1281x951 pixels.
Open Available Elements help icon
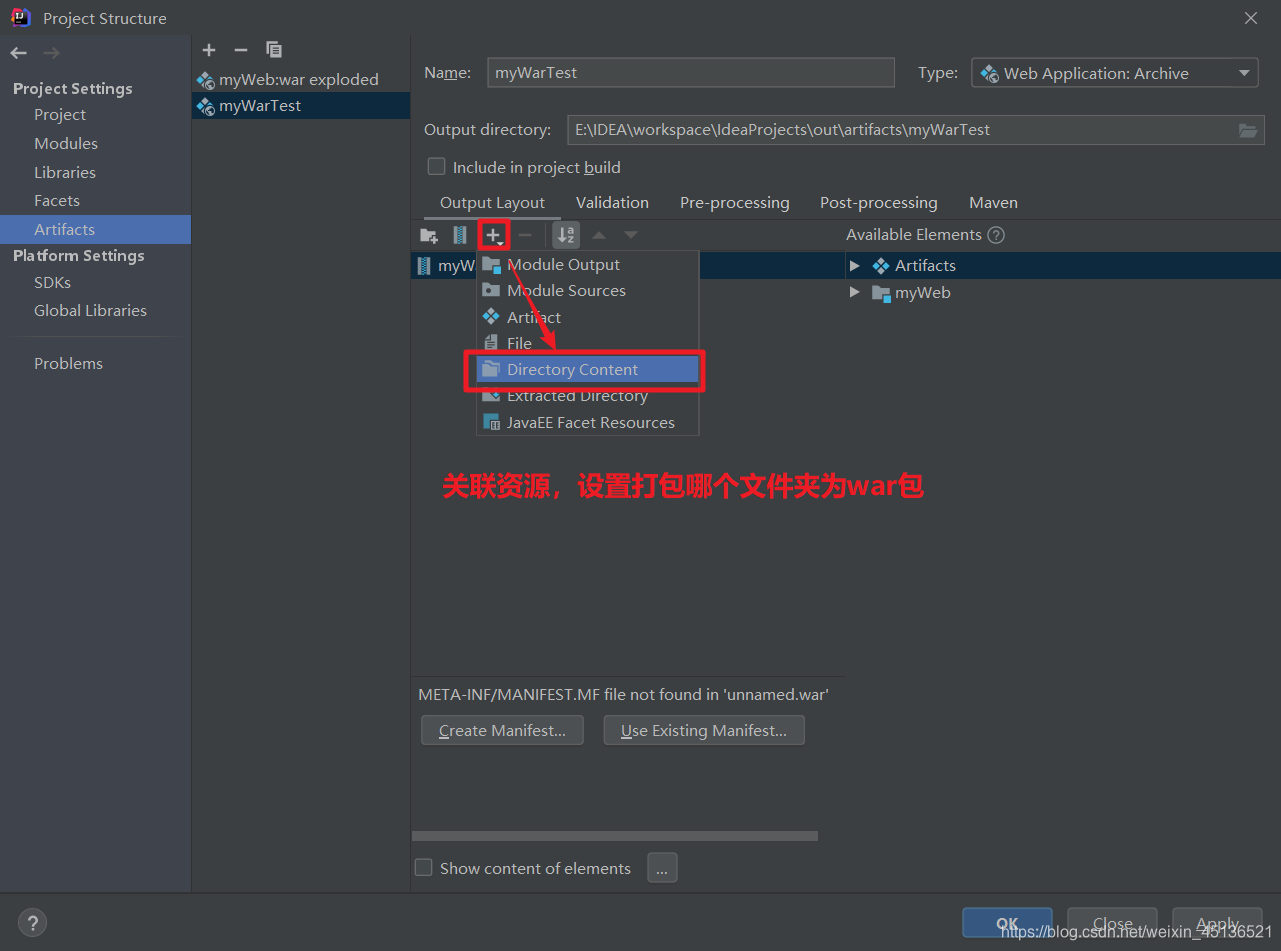click(995, 235)
